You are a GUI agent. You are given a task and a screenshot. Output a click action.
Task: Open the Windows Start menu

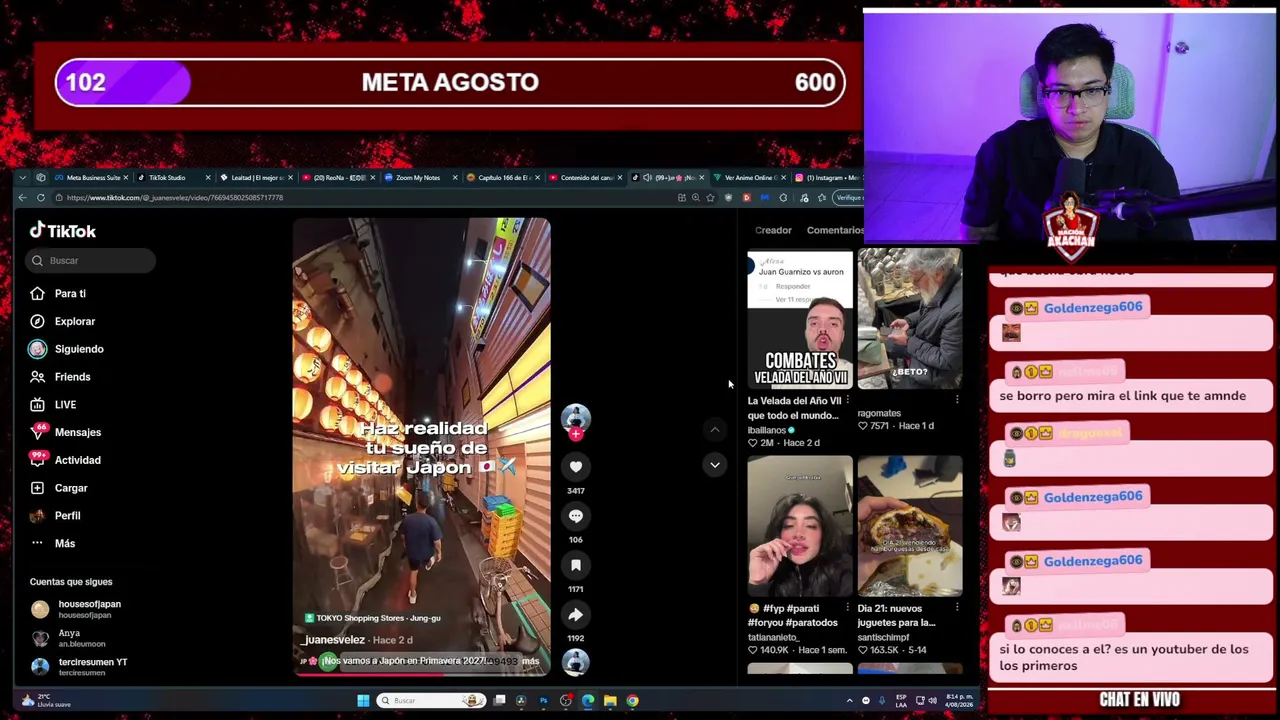point(363,701)
